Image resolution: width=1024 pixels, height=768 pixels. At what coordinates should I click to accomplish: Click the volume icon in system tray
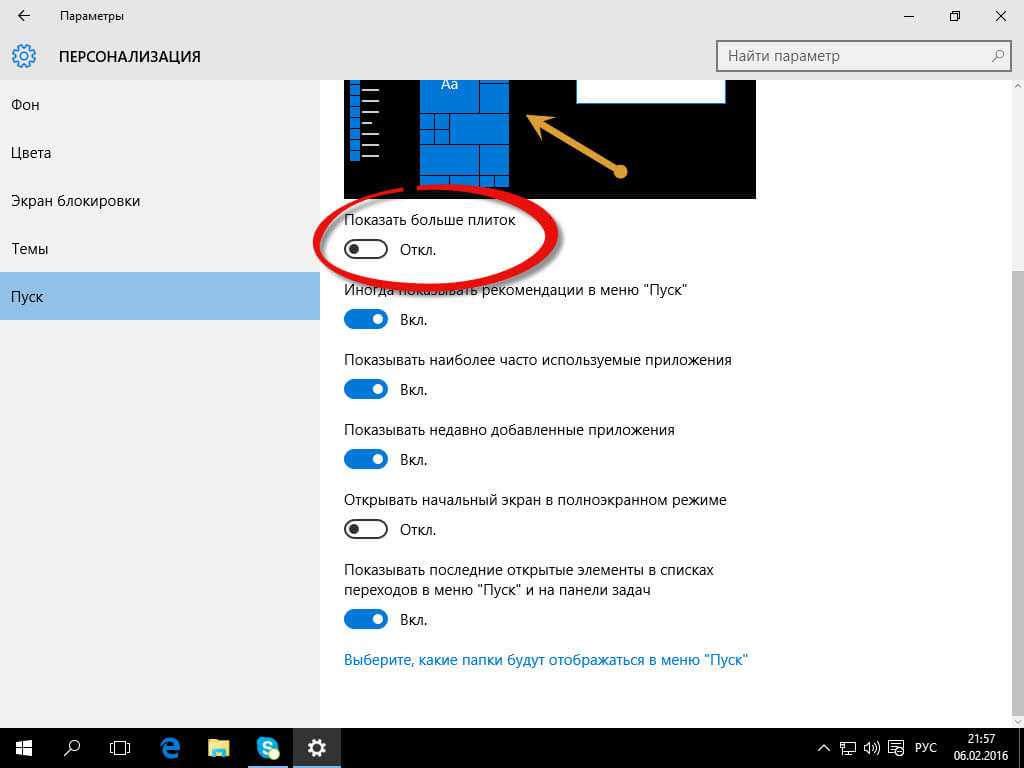[x=870, y=748]
